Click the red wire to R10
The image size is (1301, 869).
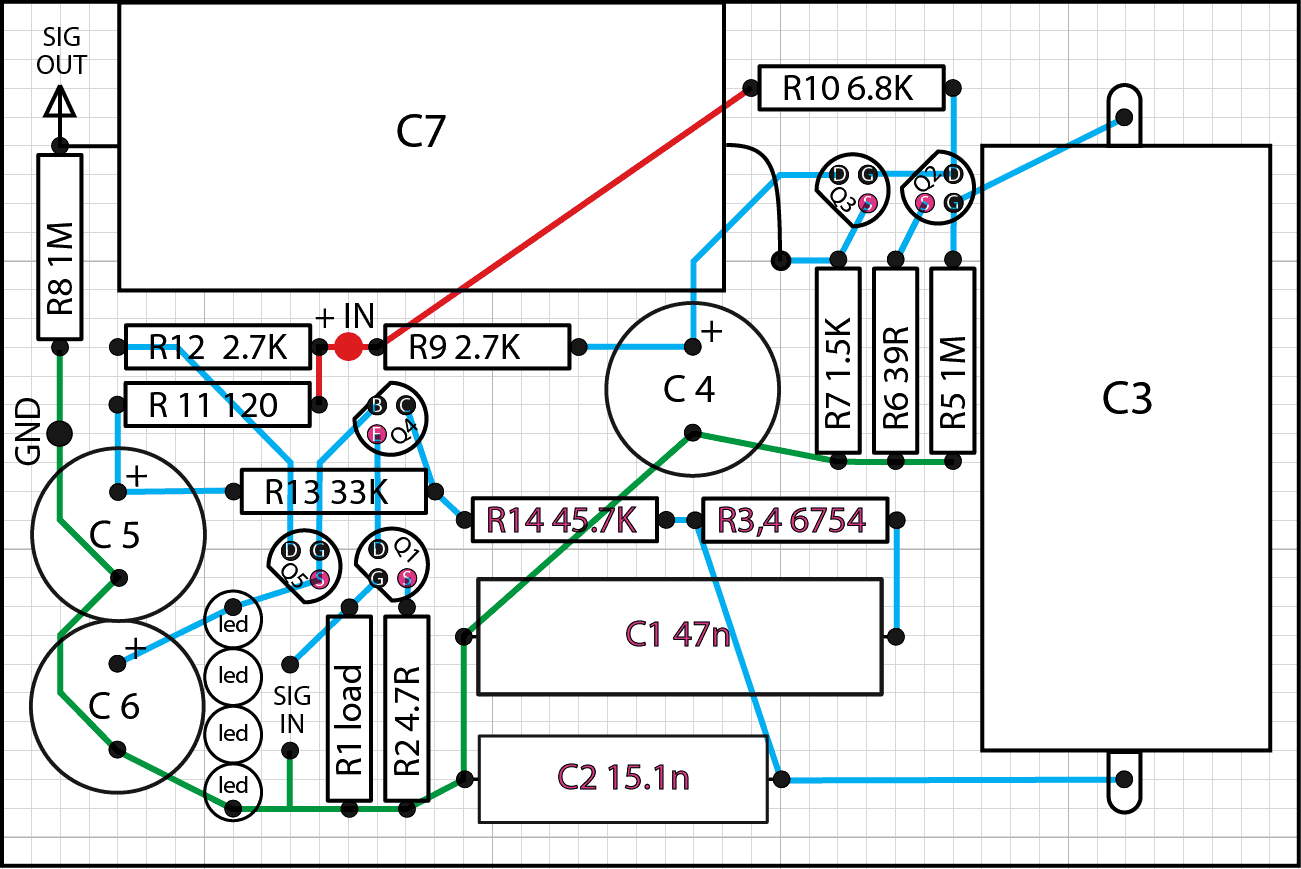563,217
